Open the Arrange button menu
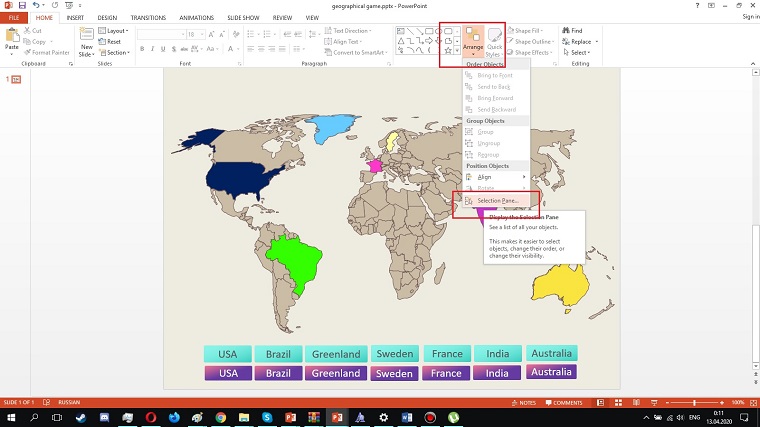760x427 pixels. (473, 45)
